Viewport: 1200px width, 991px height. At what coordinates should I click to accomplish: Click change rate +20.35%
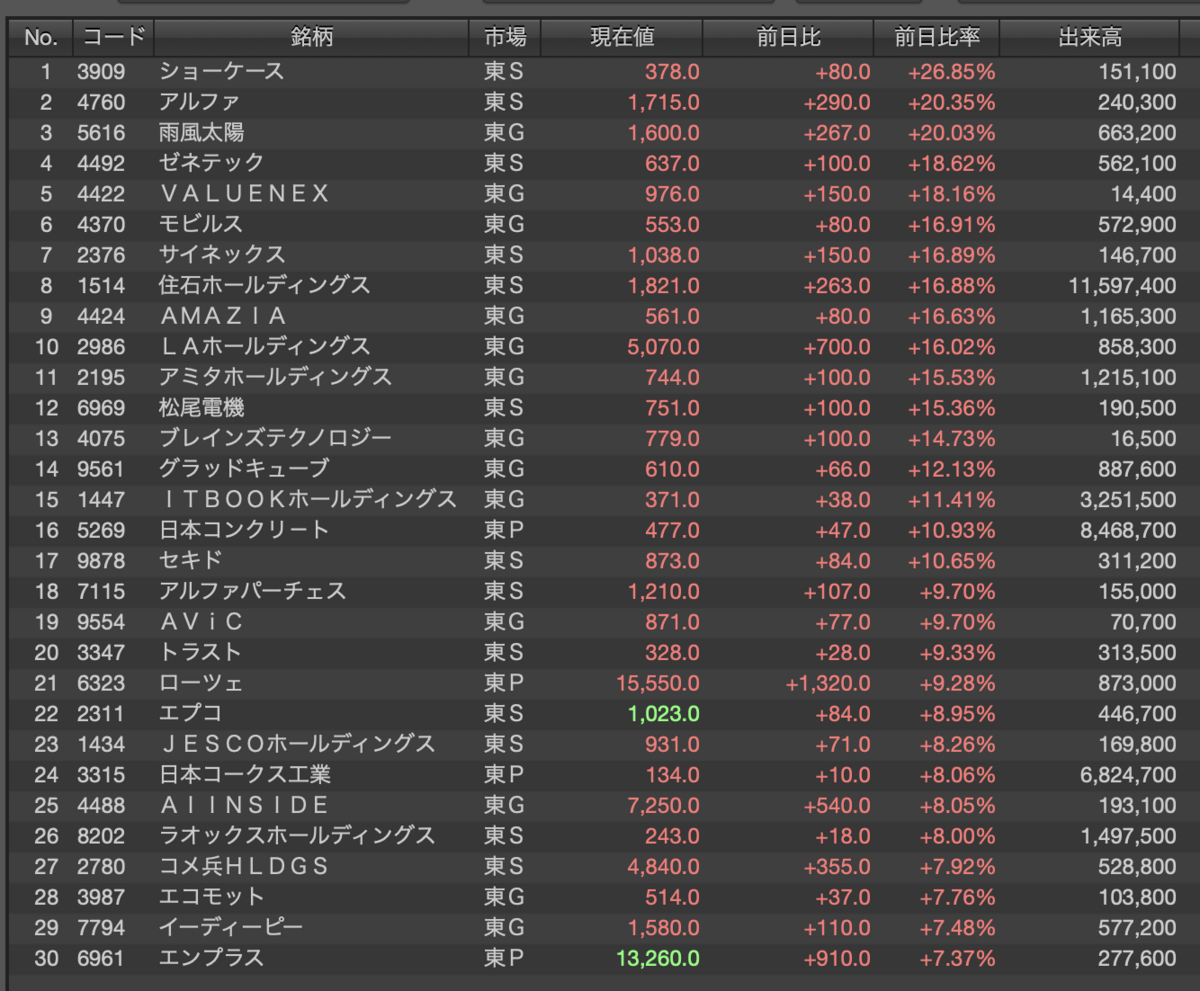coord(951,102)
